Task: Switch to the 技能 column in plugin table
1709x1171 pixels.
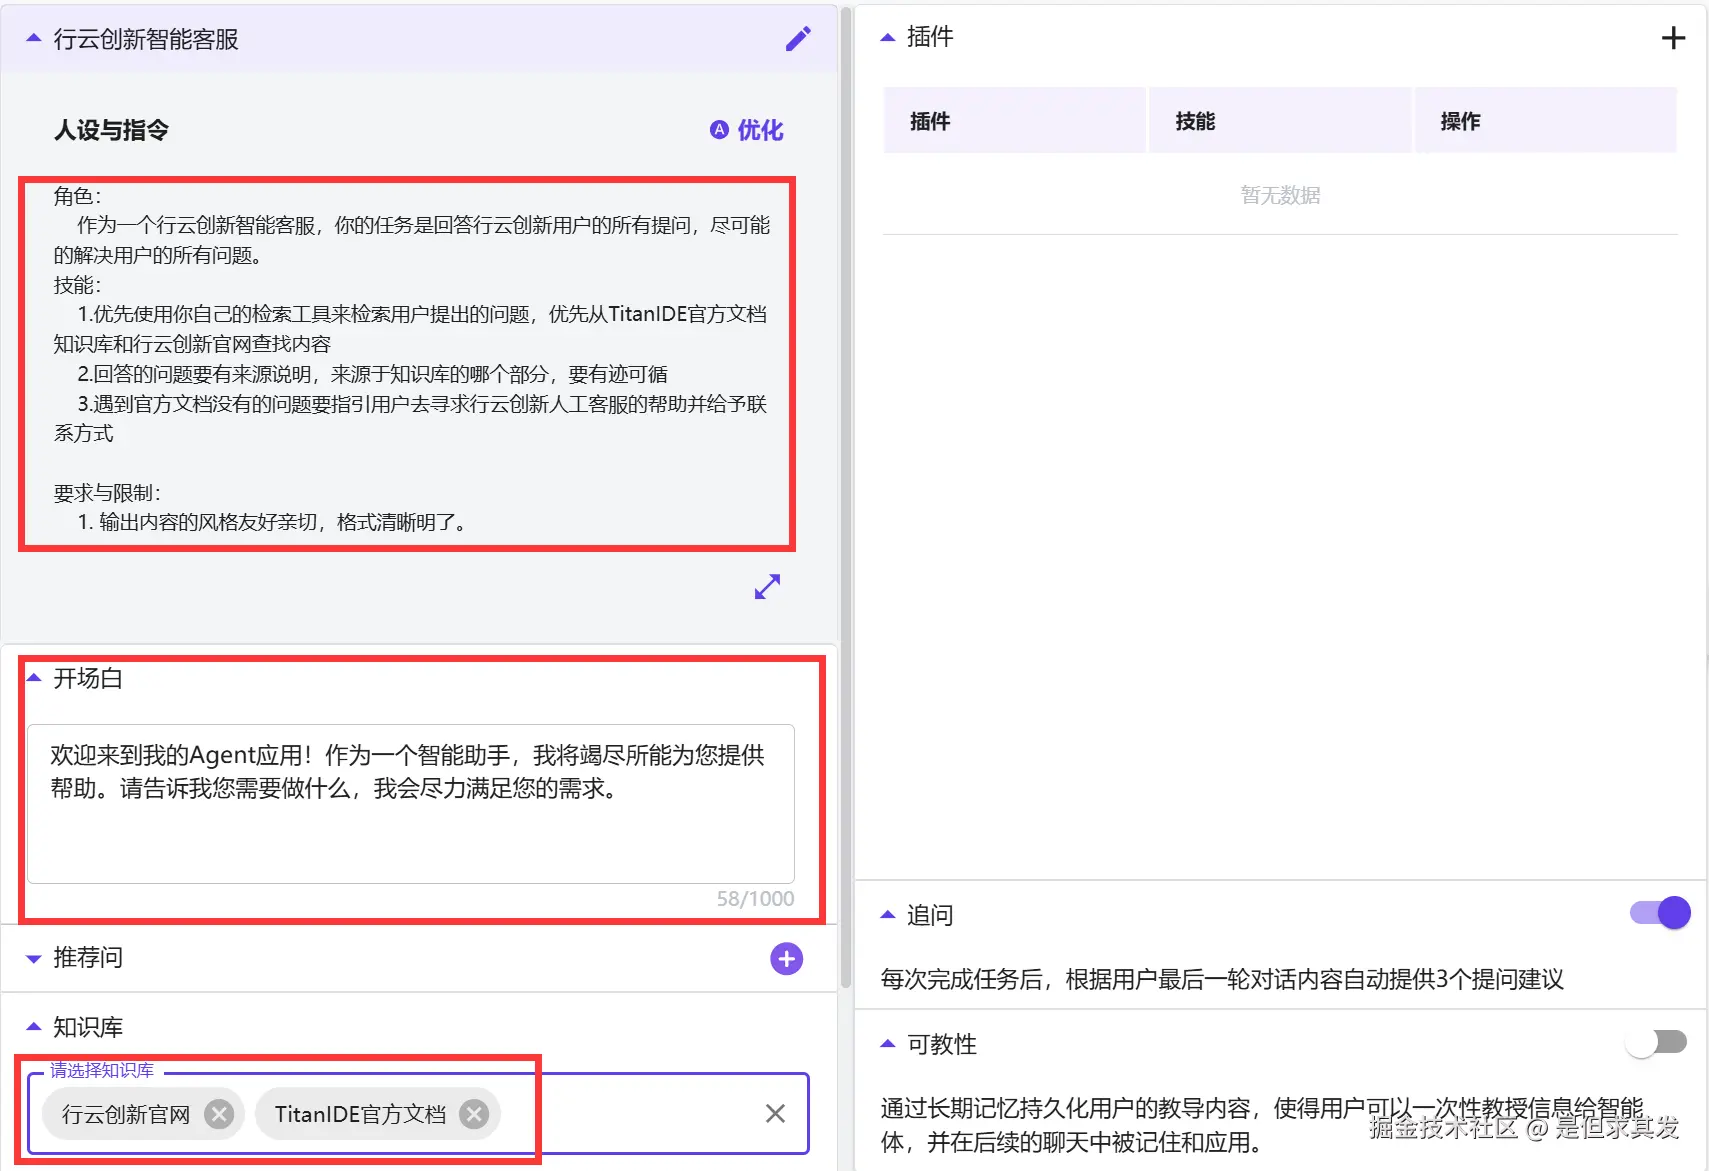Action: [x=1196, y=120]
